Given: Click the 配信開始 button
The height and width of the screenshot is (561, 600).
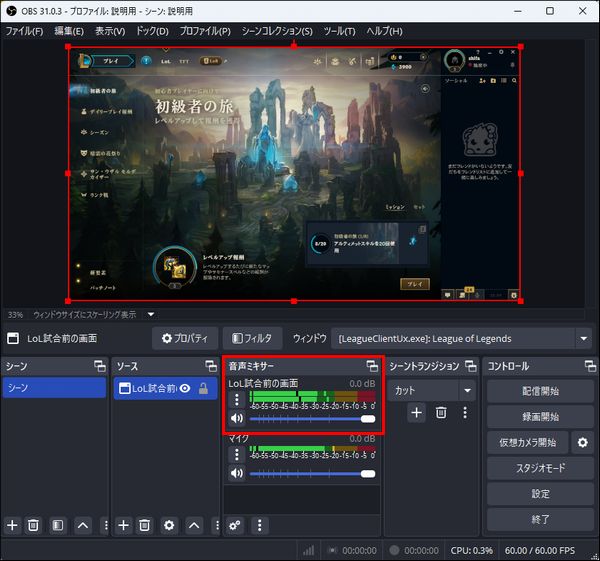Looking at the screenshot, I should point(540,391).
